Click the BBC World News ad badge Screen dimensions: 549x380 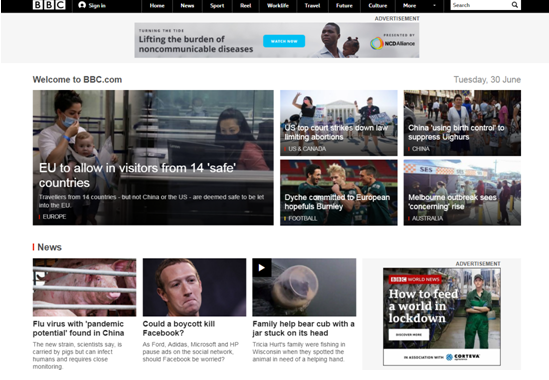[415, 279]
